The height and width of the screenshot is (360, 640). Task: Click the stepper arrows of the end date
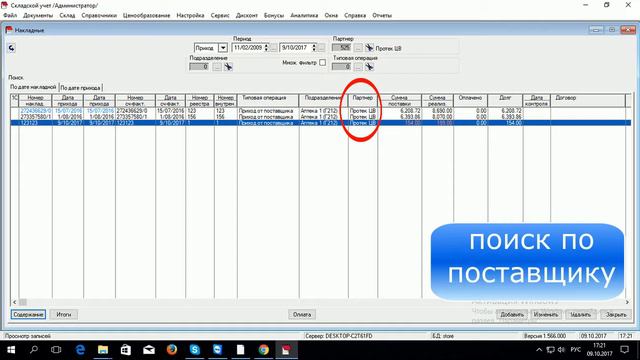[x=314, y=48]
